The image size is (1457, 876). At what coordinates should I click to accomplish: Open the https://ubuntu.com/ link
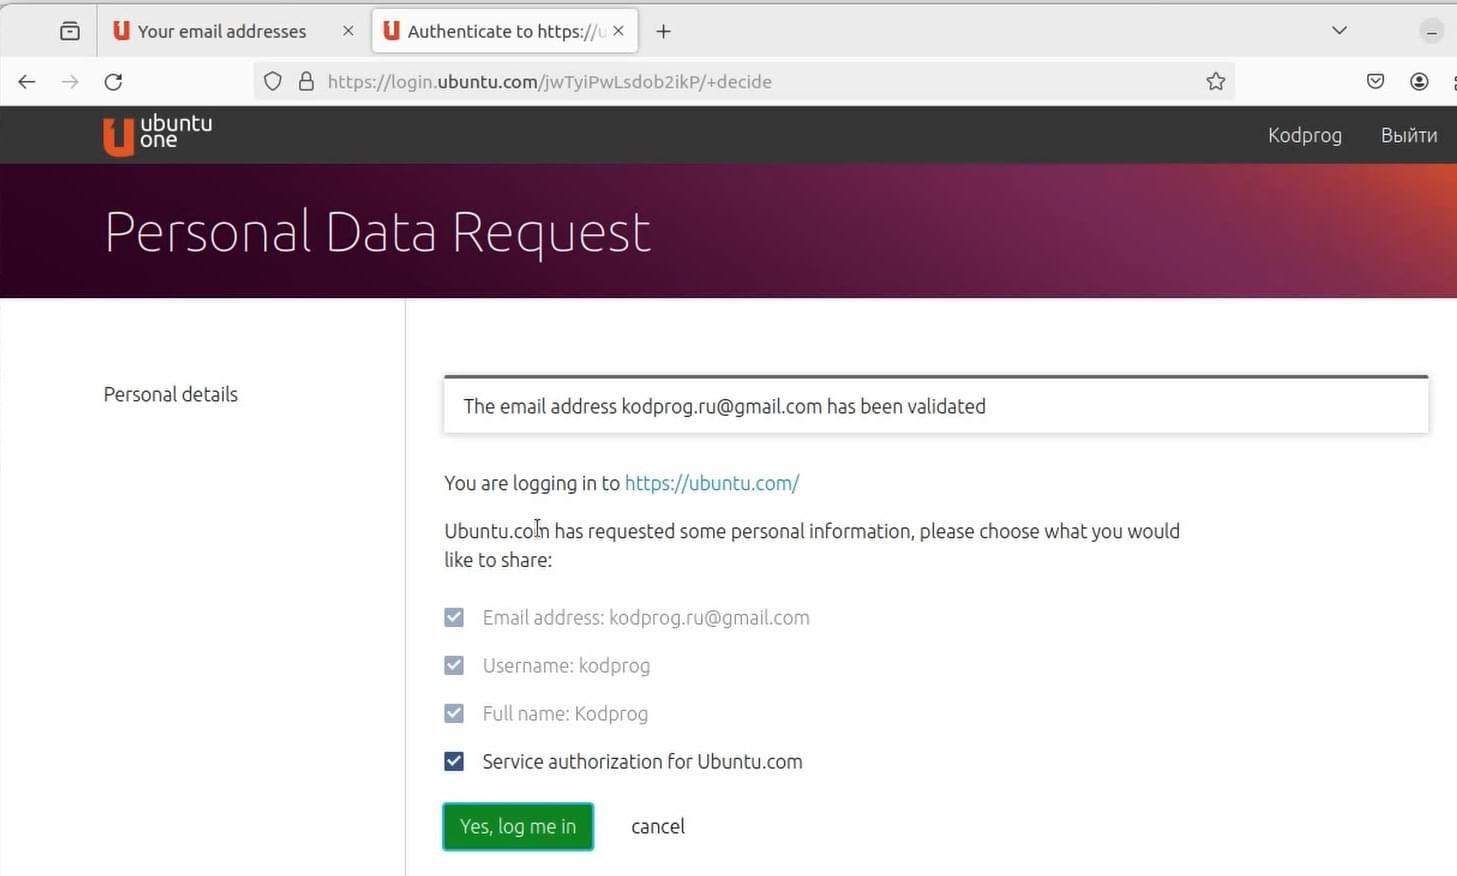tap(712, 483)
